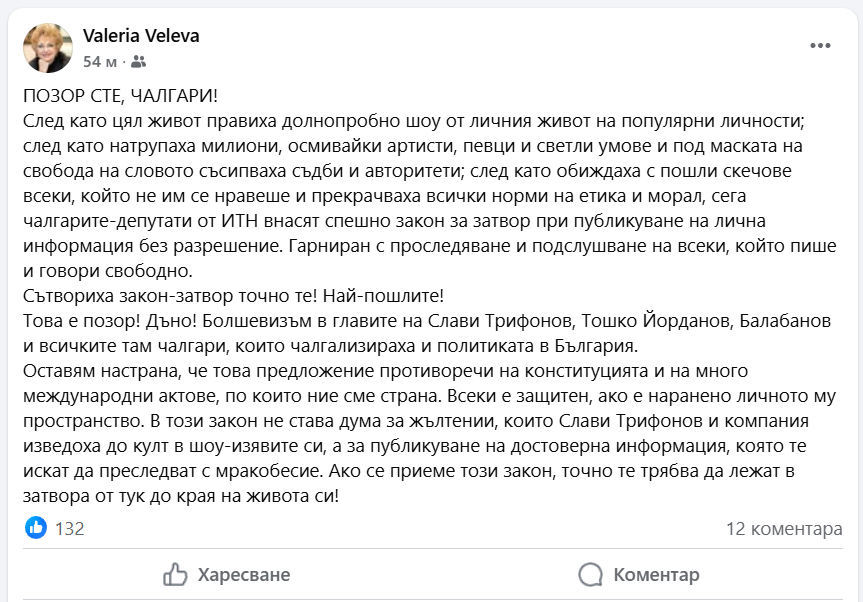This screenshot has height=602, width=863.
Task: Show who reacted via the 132 count
Action: pyautogui.click(x=70, y=528)
